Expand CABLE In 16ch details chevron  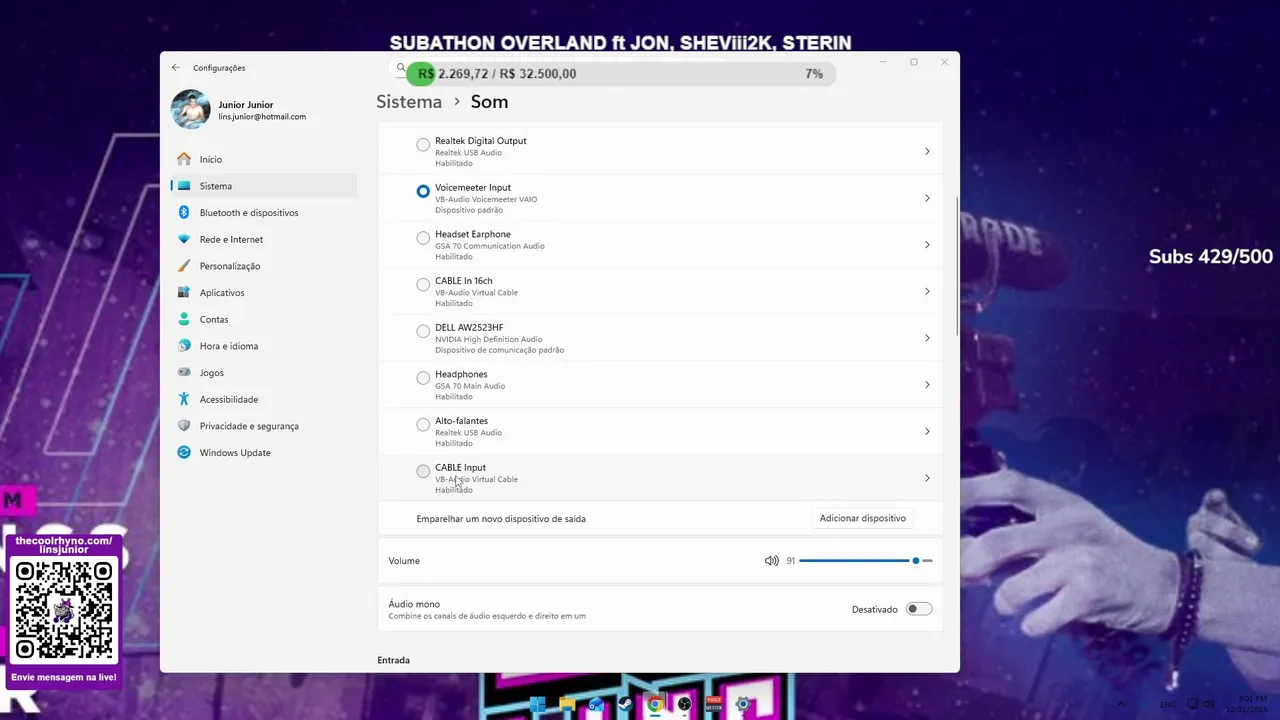(x=927, y=291)
